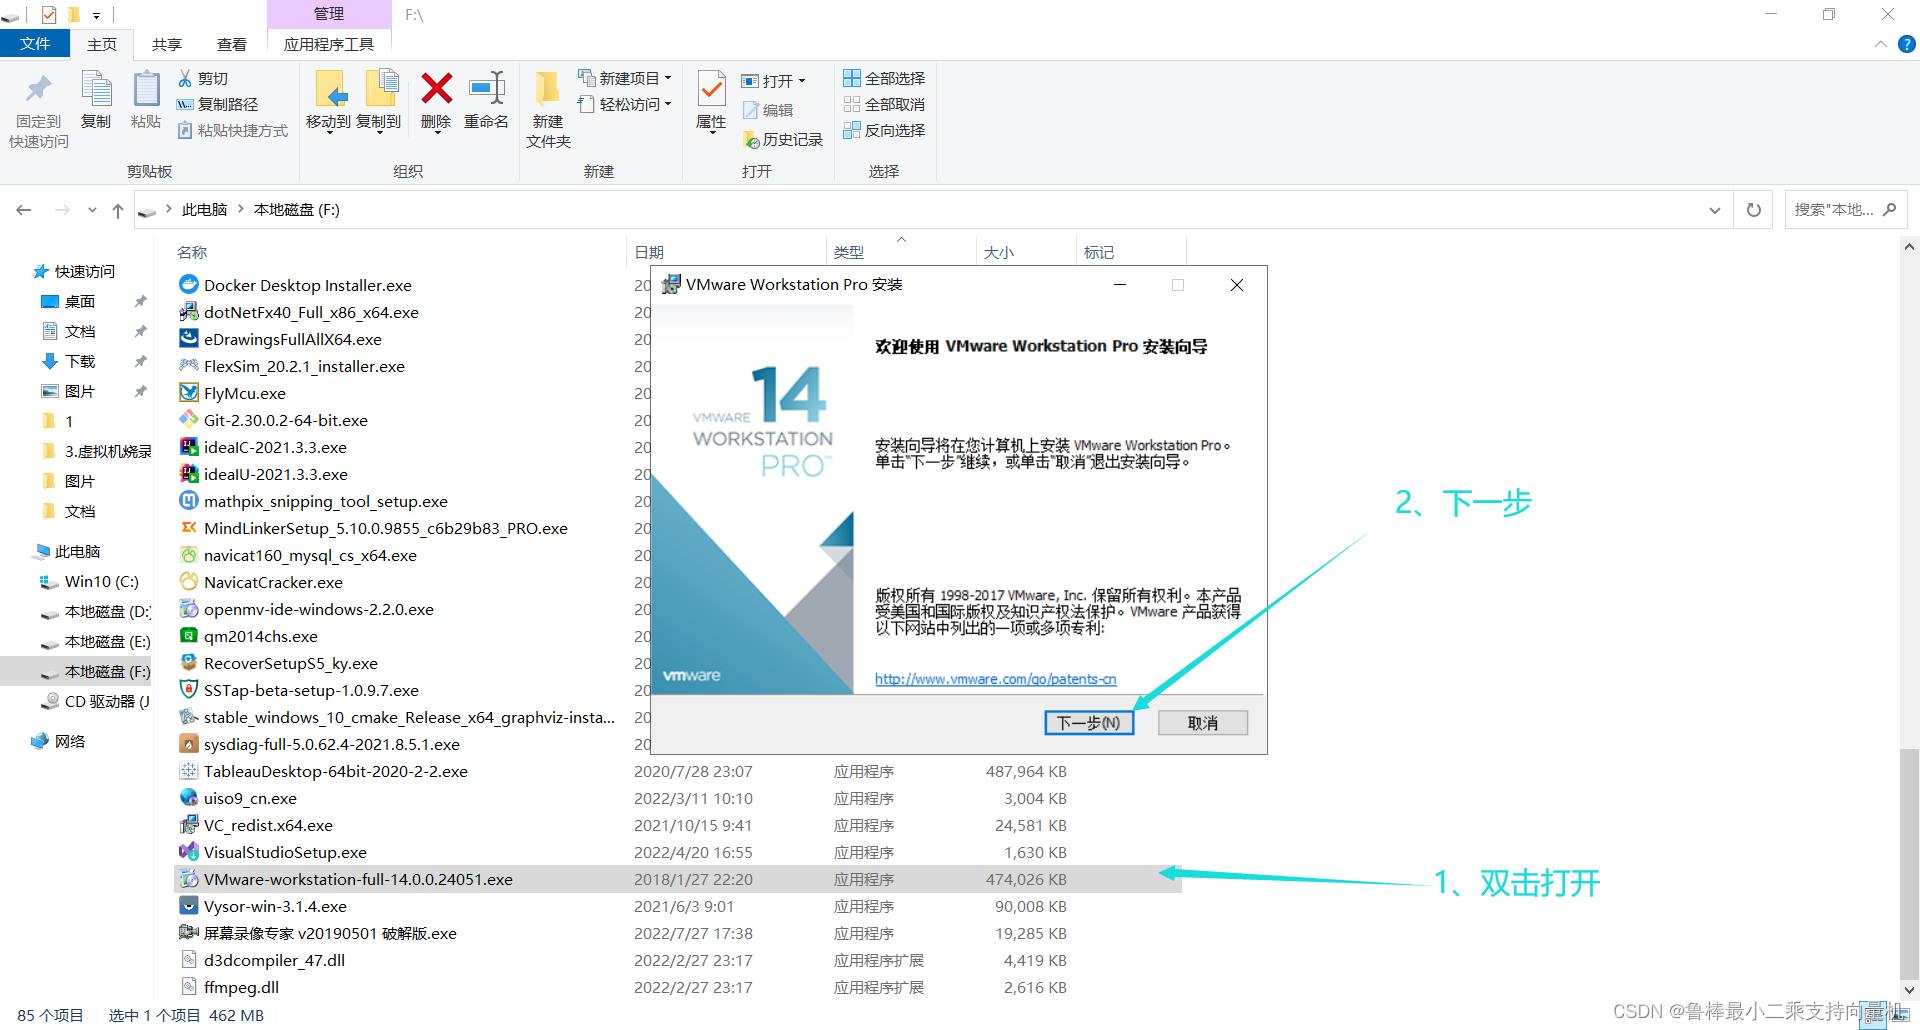Click the 本地磁盘 (F:) breadcrumb segment
1920x1030 pixels.
[296, 210]
